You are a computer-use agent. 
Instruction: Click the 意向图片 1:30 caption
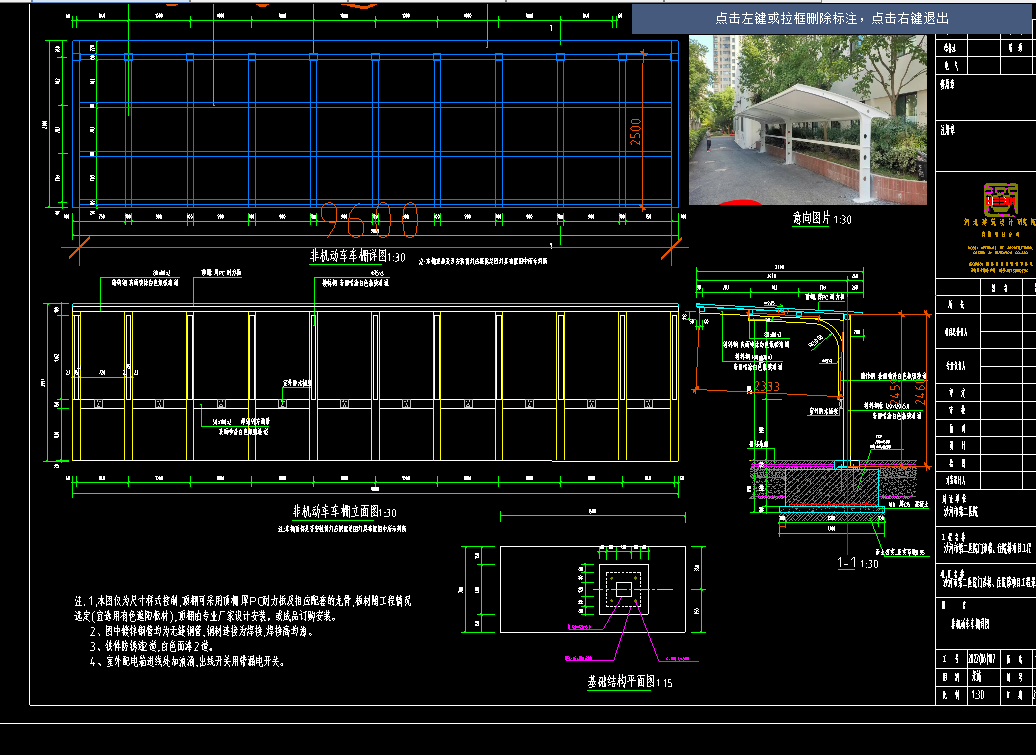821,219
